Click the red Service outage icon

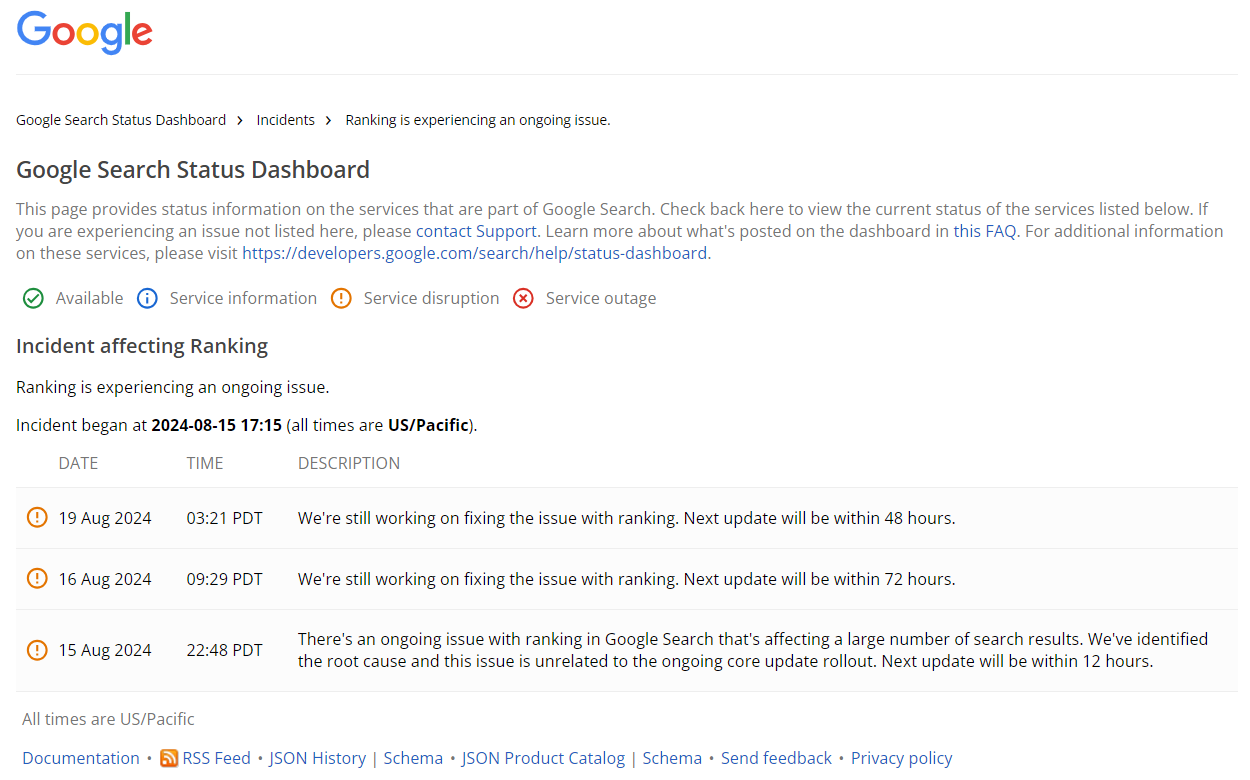pyautogui.click(x=523, y=298)
